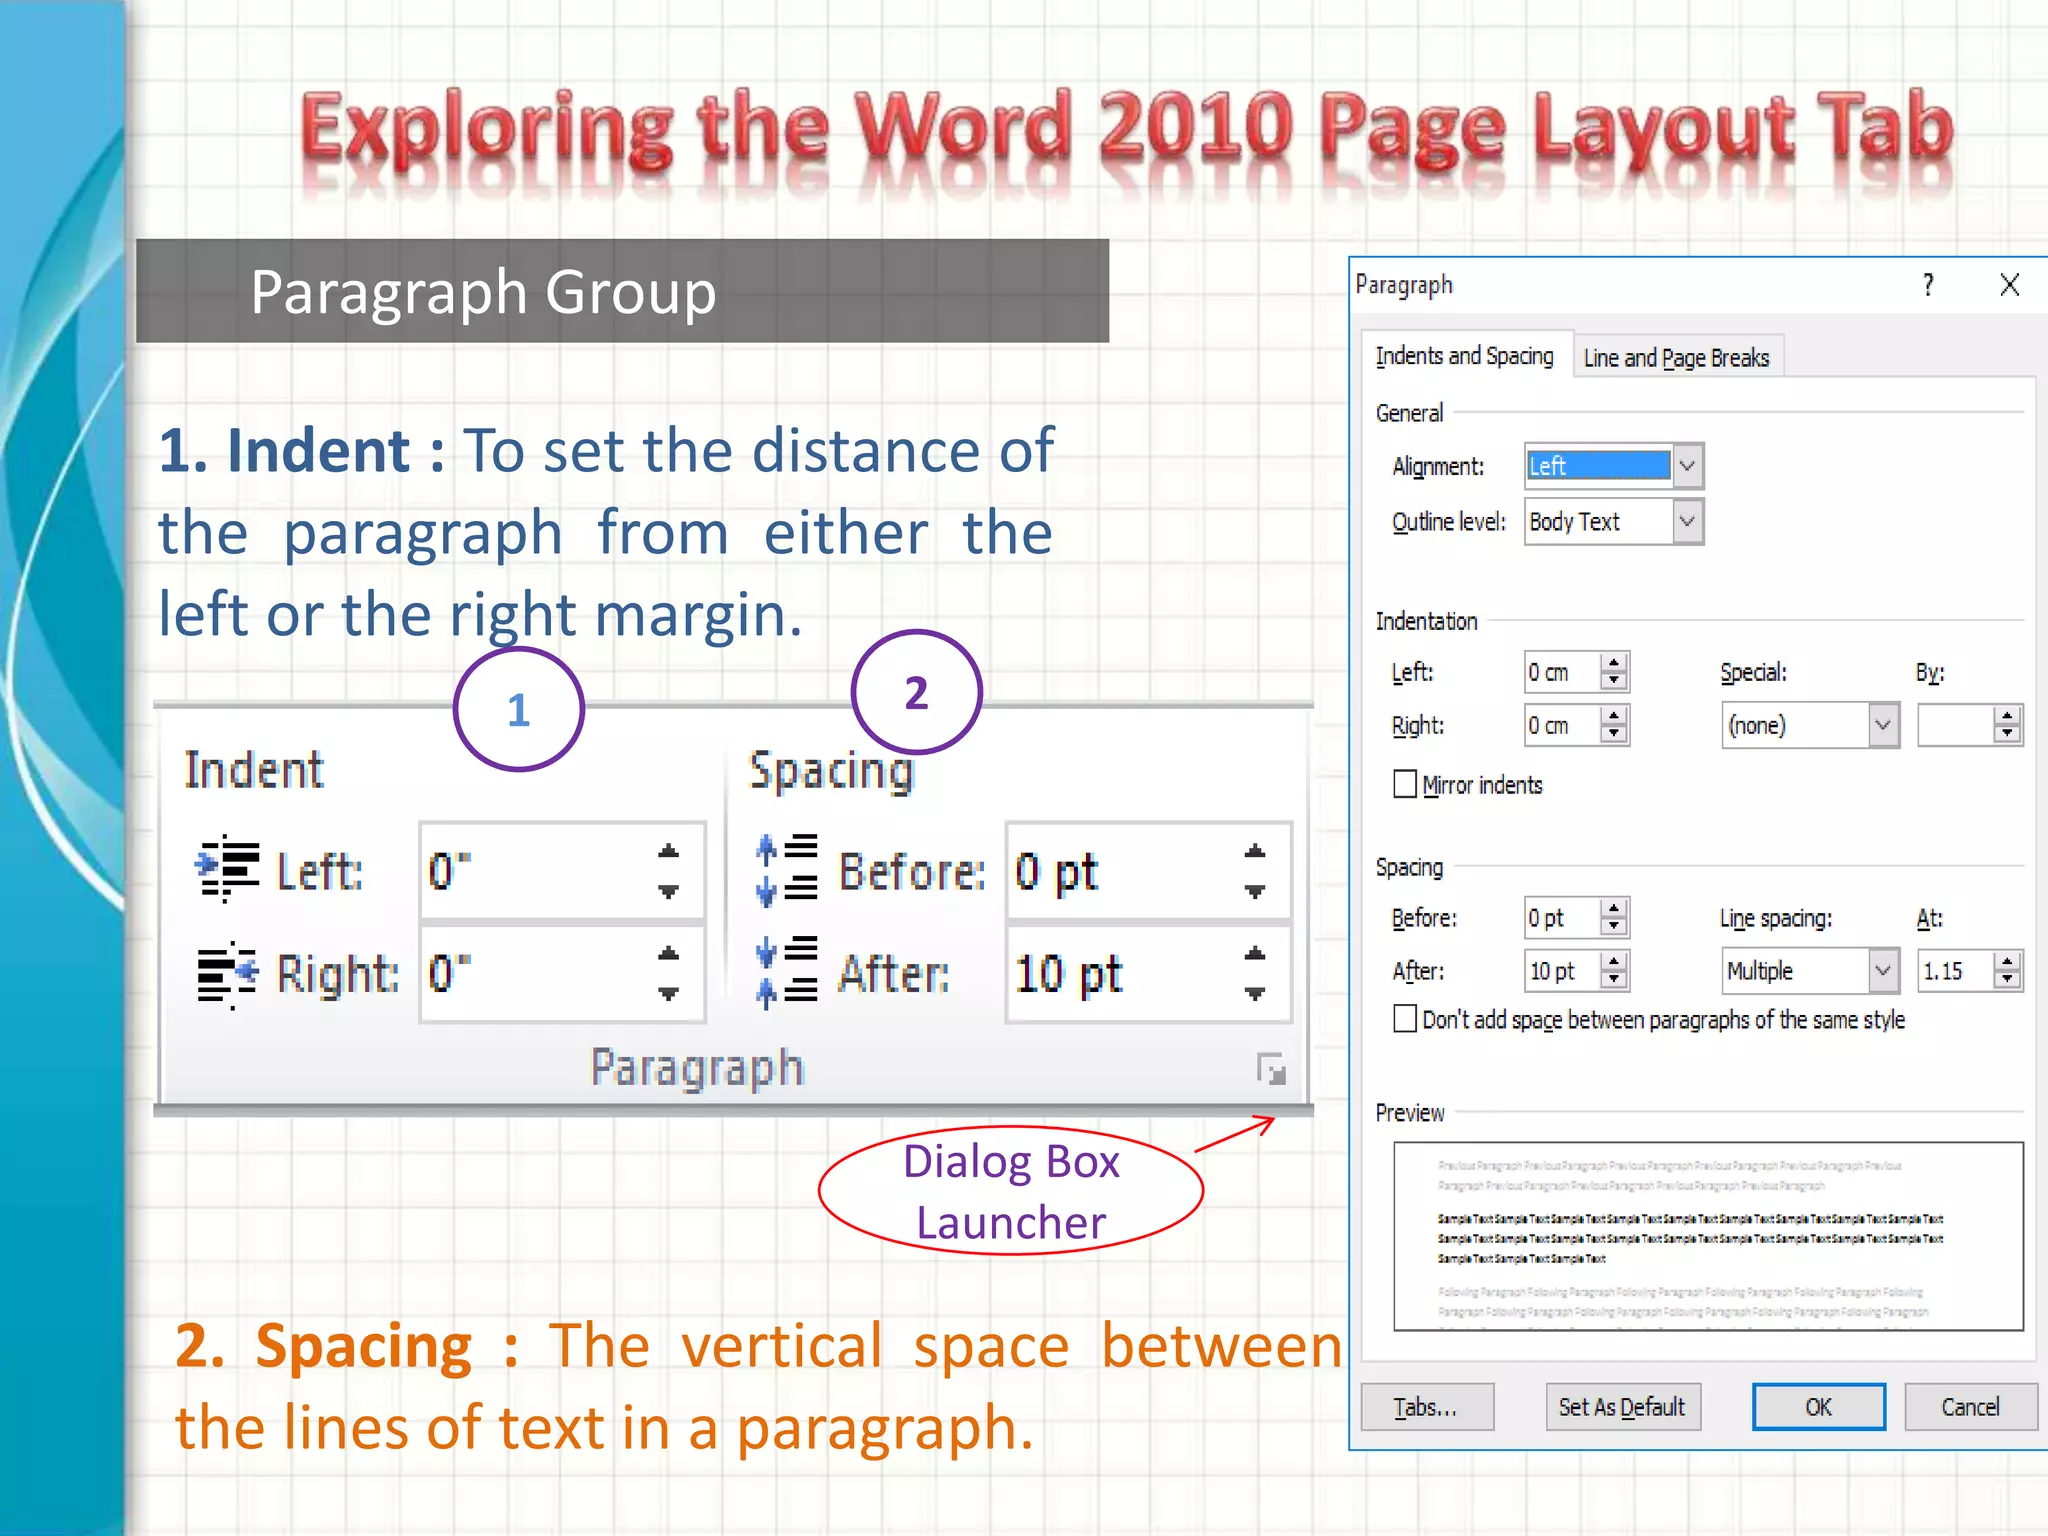Click the ribbon Spacing Before 0 pt field
The height and width of the screenshot is (1536, 2048).
coord(1149,871)
